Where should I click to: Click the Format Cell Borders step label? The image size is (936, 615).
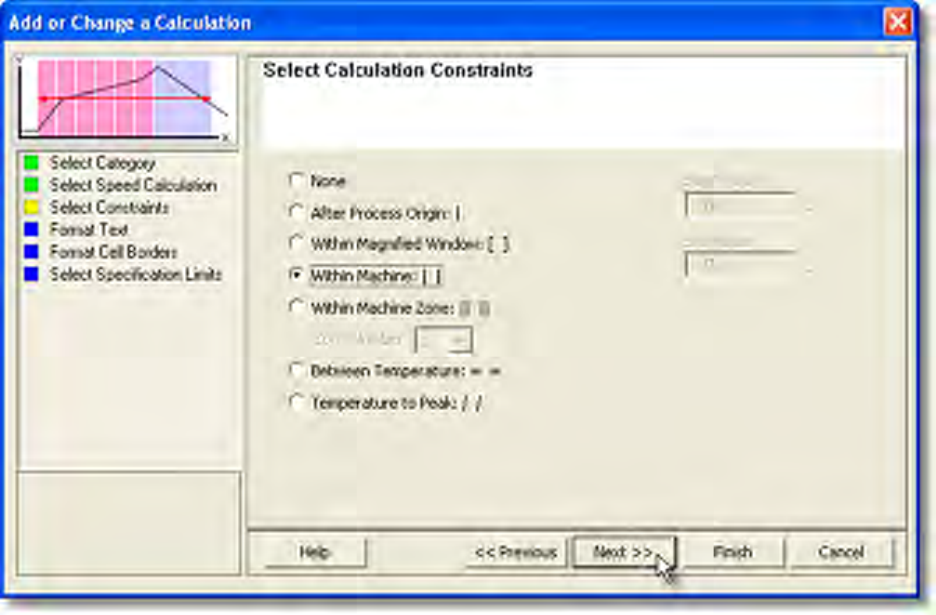pyautogui.click(x=113, y=251)
